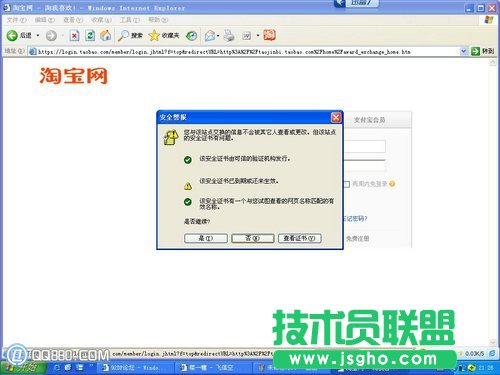Go back with the 后退 arrow
The width and height of the screenshot is (500, 375).
pyautogui.click(x=19, y=35)
